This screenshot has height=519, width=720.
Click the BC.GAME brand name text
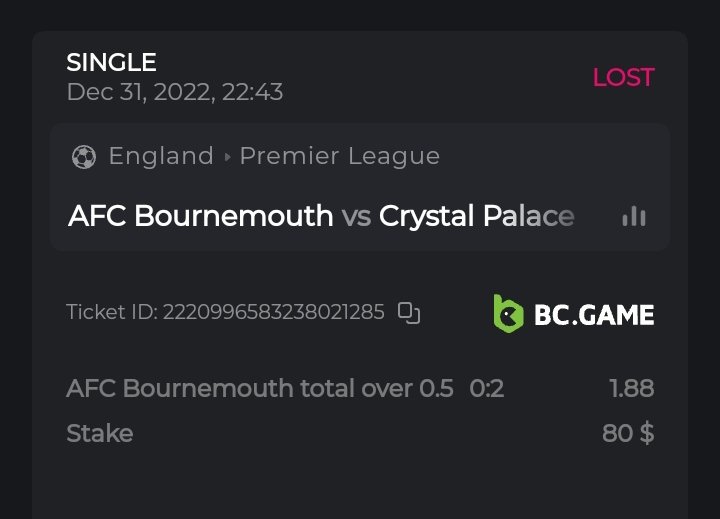(x=594, y=315)
